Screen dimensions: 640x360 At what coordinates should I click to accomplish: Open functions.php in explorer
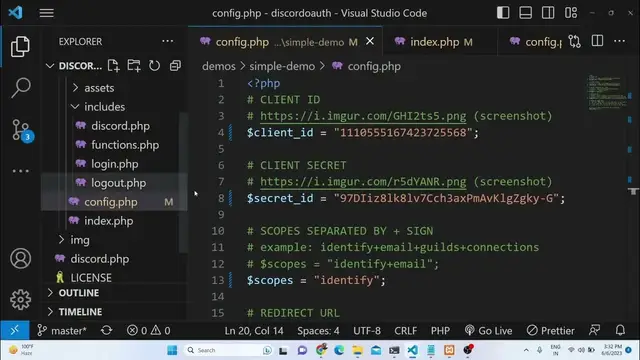click(125, 144)
